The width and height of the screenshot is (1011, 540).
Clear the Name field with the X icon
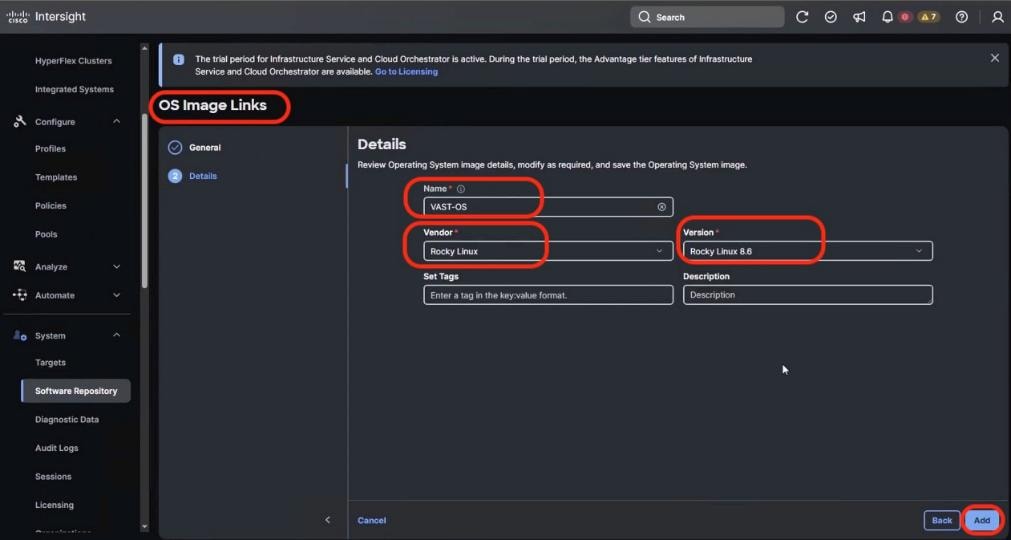[662, 207]
